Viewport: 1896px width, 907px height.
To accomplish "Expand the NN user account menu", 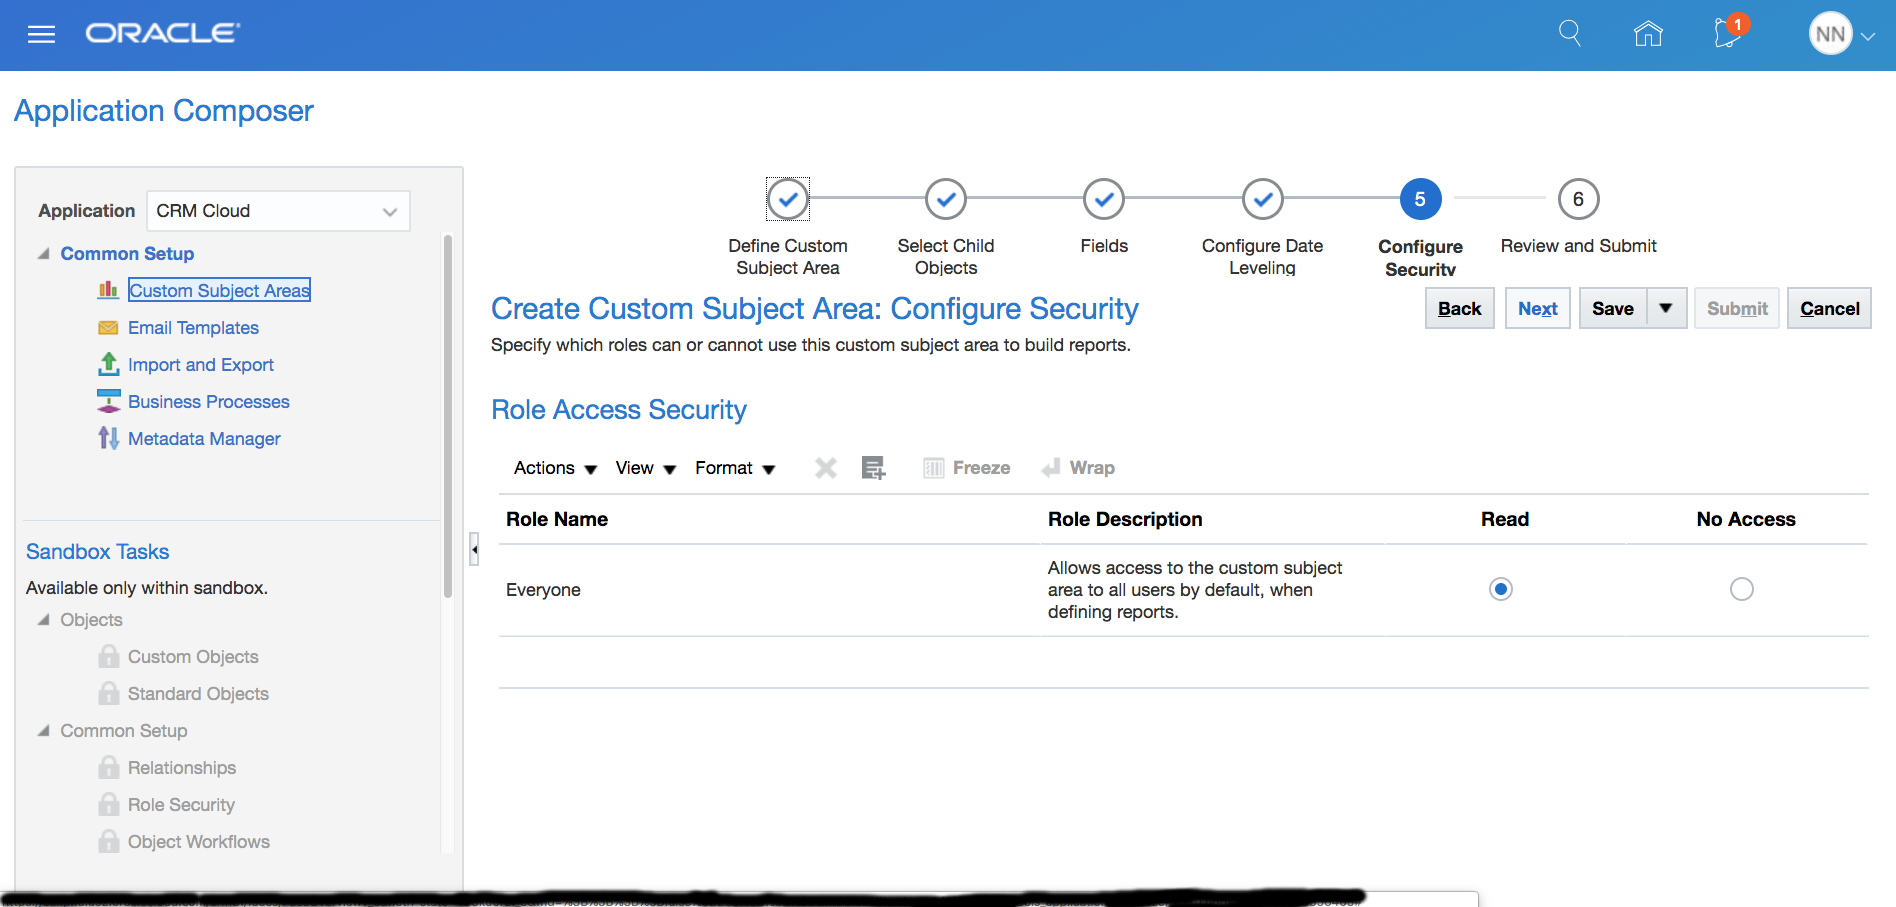I will [x=1867, y=36].
